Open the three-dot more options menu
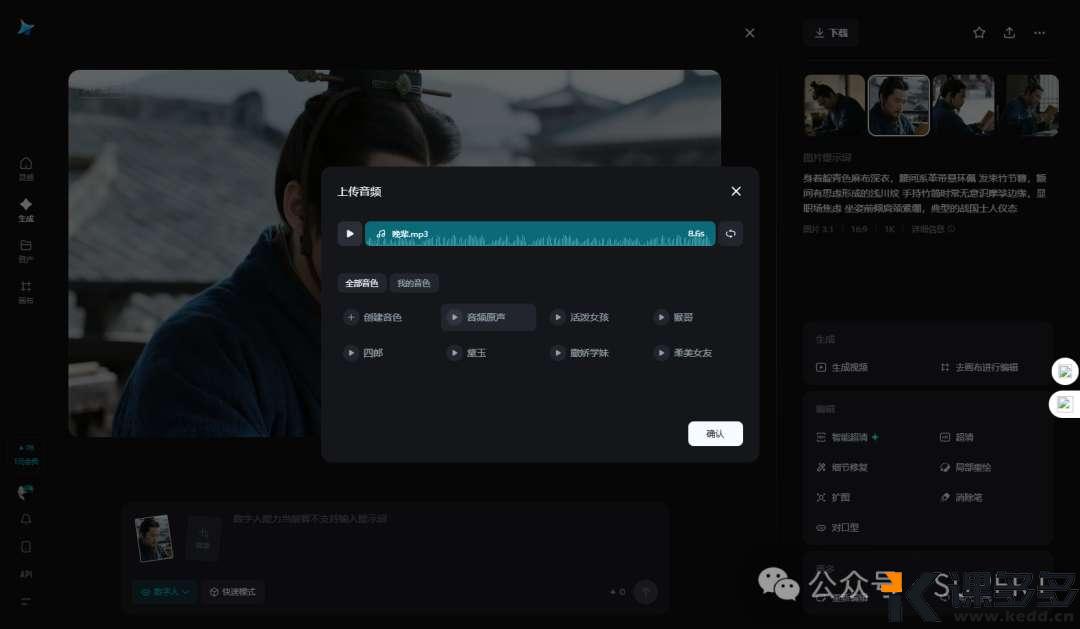The height and width of the screenshot is (629, 1080). pos(1039,33)
